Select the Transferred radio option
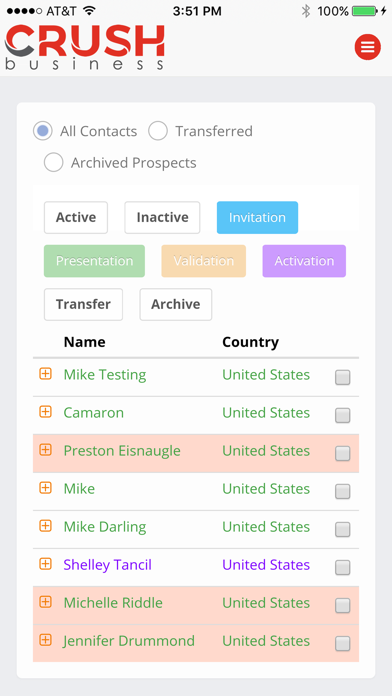The width and height of the screenshot is (392, 696). [x=158, y=131]
